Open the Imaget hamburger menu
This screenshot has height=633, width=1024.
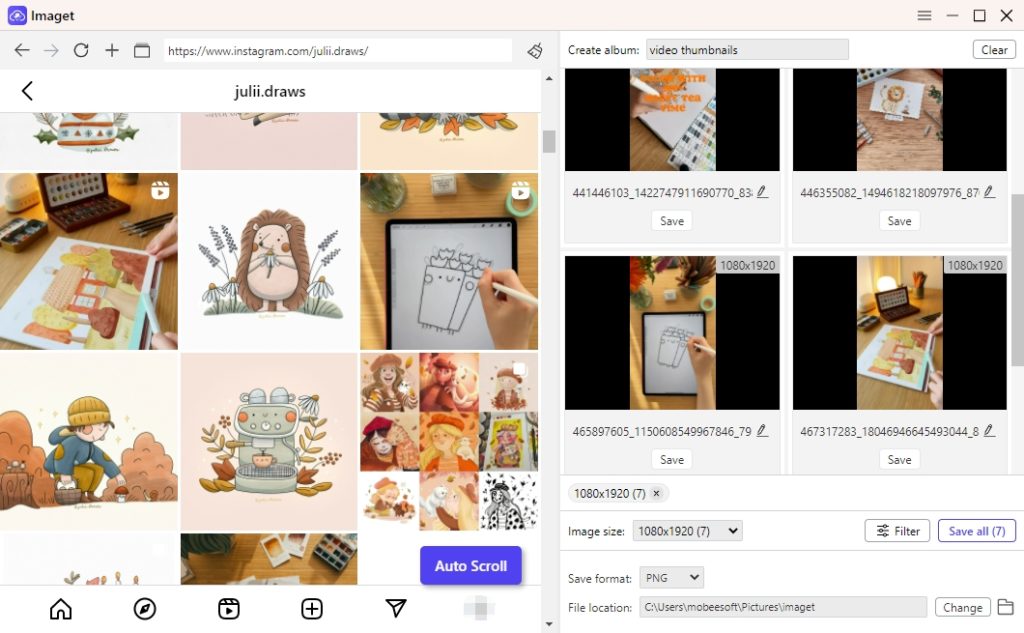point(924,15)
